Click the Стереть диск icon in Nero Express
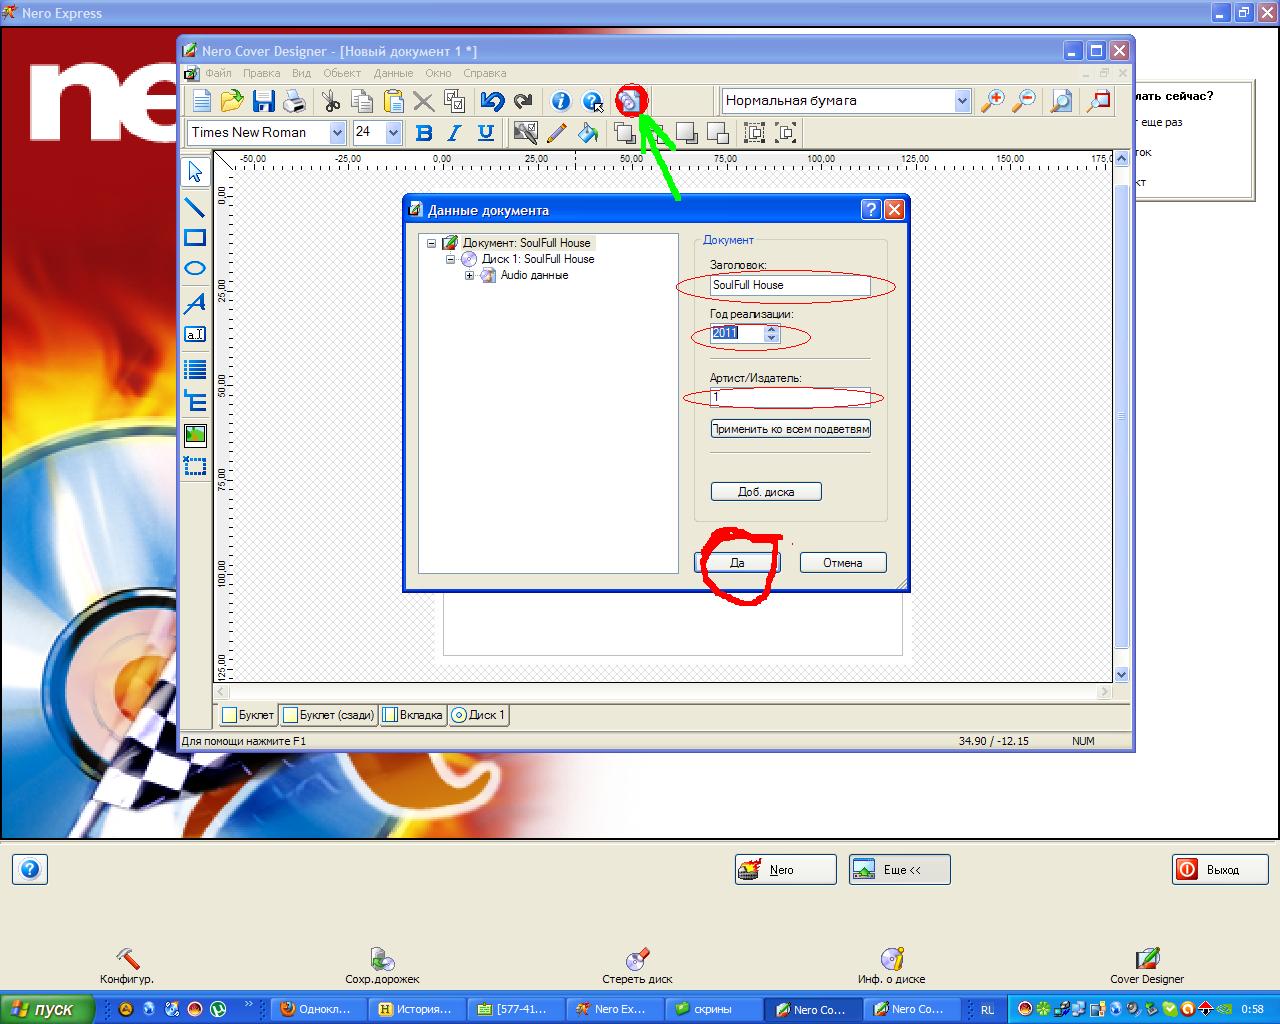This screenshot has width=1280, height=1024. click(637, 967)
